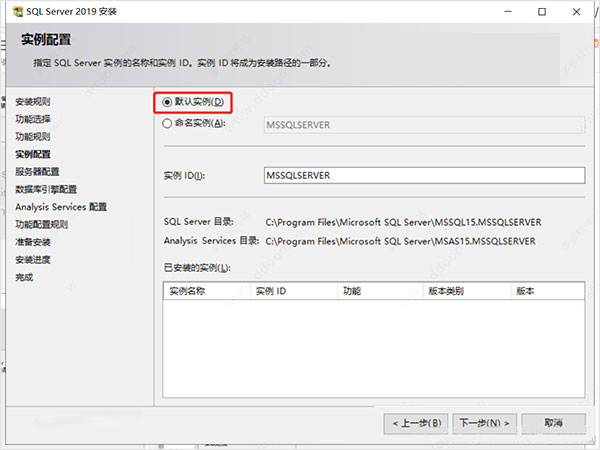600x450 pixels.
Task: Open the 准备安装 step
Action: tap(33, 242)
